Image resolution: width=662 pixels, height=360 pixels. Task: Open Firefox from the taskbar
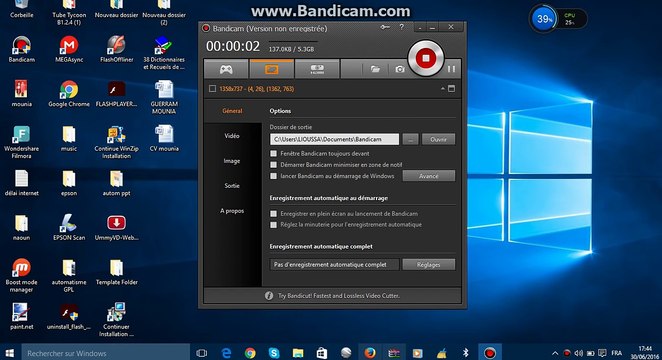point(370,353)
